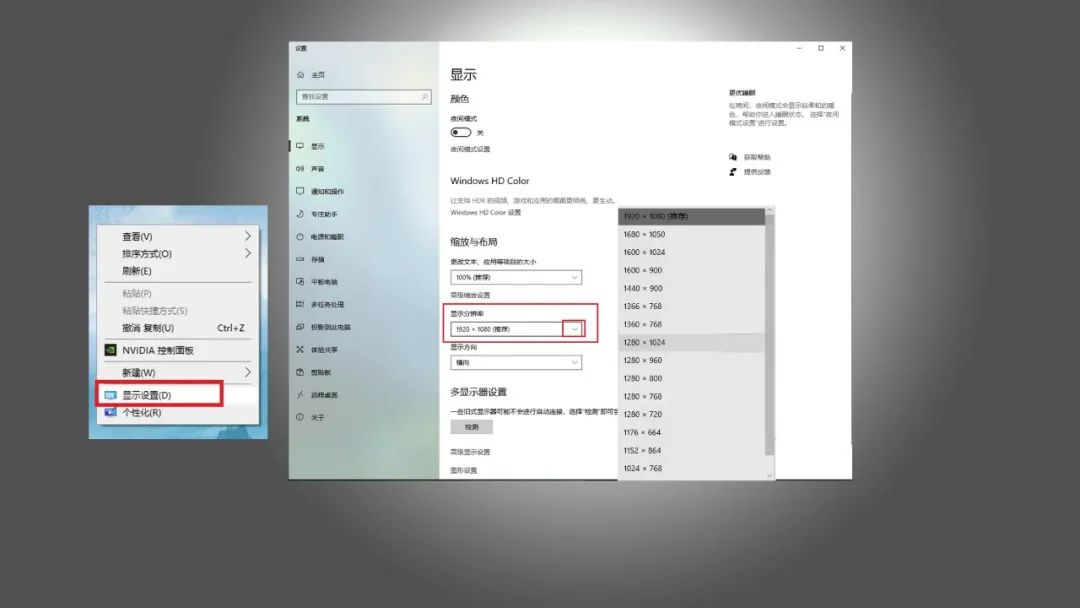Screen dimensions: 1080x608
Task: Open the 高级缩放设置 link
Action: click(x=470, y=295)
